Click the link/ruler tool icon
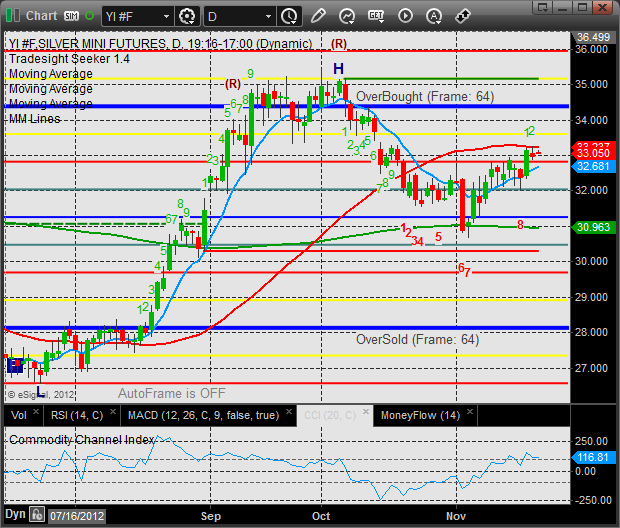This screenshot has height=528, width=620. point(463,16)
